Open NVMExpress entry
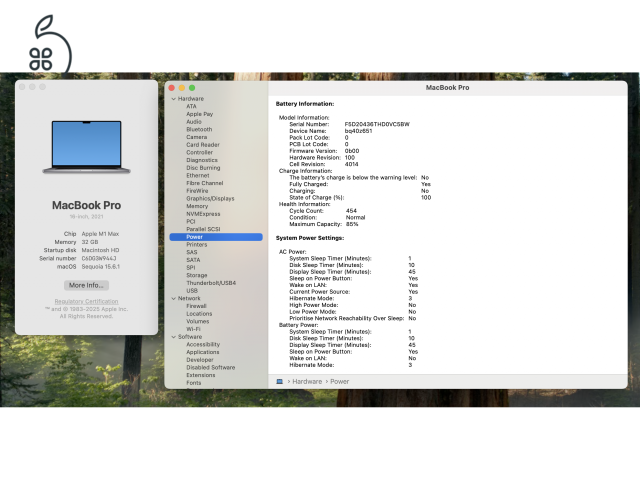 point(203,214)
